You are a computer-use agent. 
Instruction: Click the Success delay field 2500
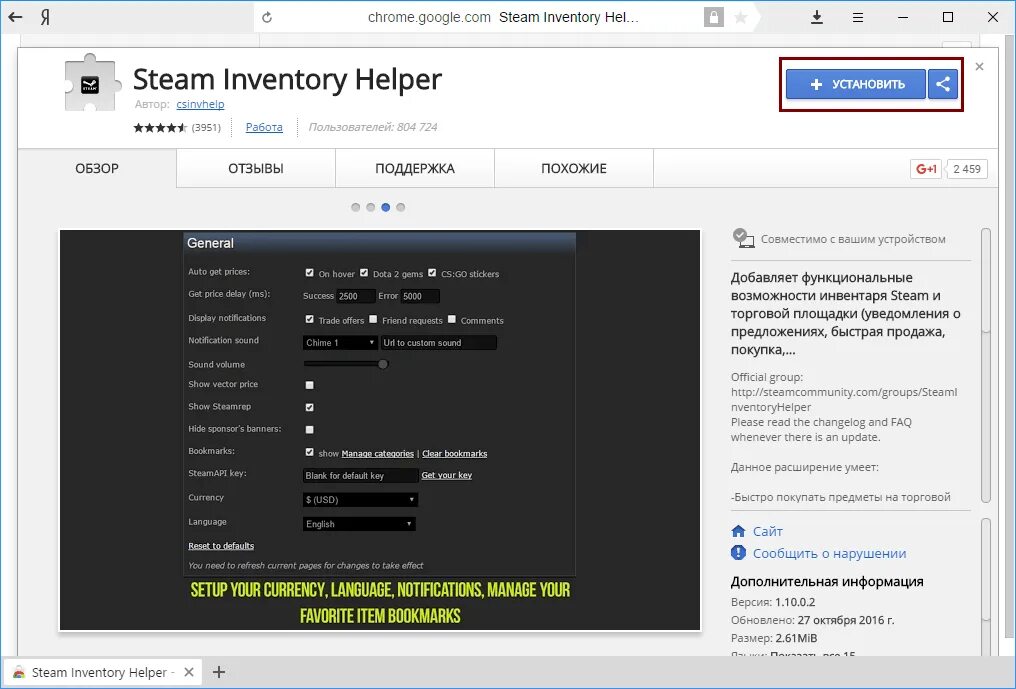[355, 296]
